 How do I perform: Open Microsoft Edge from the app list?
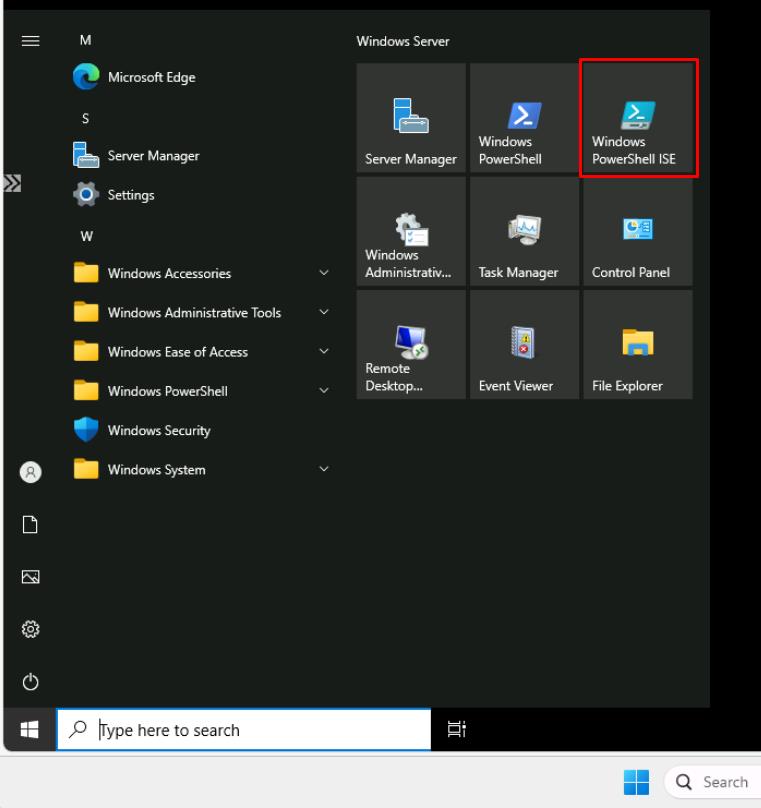150,78
